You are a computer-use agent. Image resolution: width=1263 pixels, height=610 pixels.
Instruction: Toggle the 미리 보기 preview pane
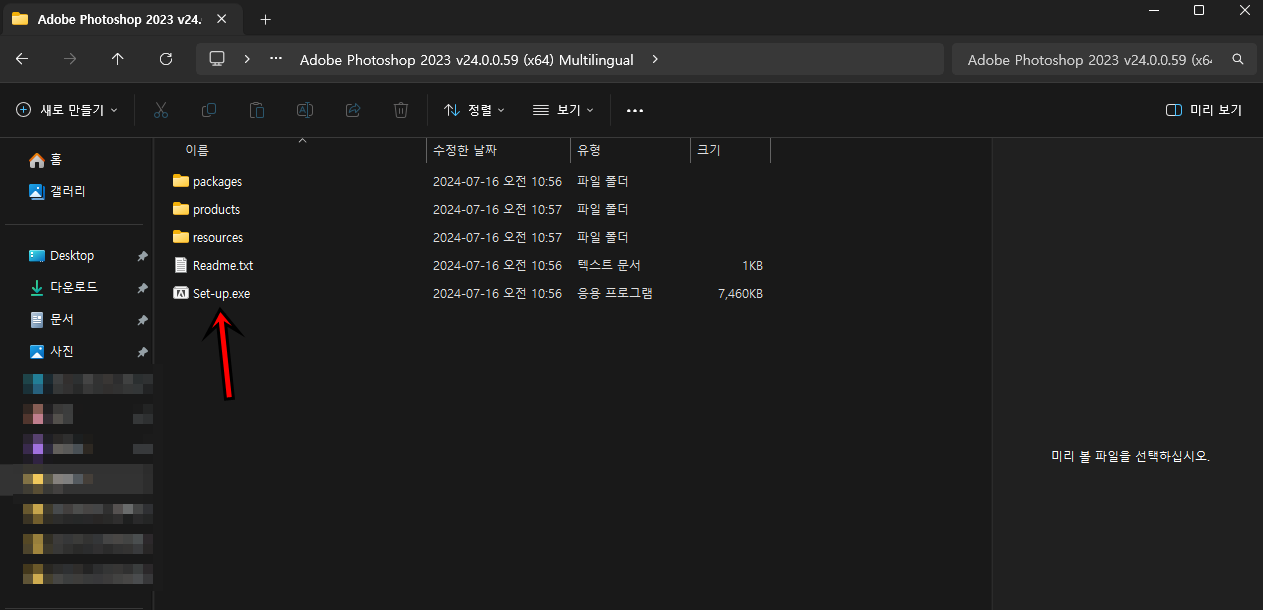(x=1204, y=110)
